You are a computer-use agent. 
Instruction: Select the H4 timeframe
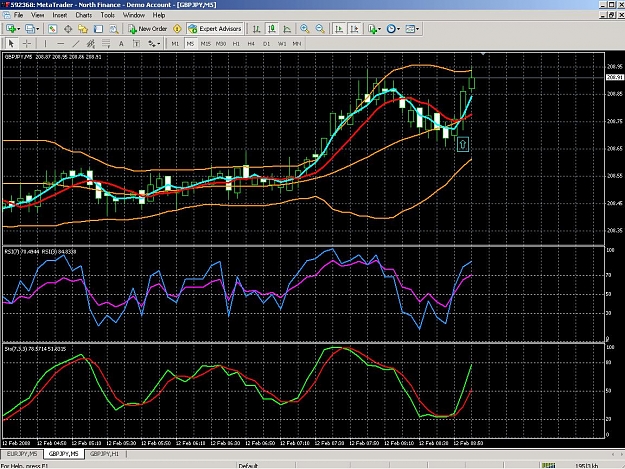[251, 43]
